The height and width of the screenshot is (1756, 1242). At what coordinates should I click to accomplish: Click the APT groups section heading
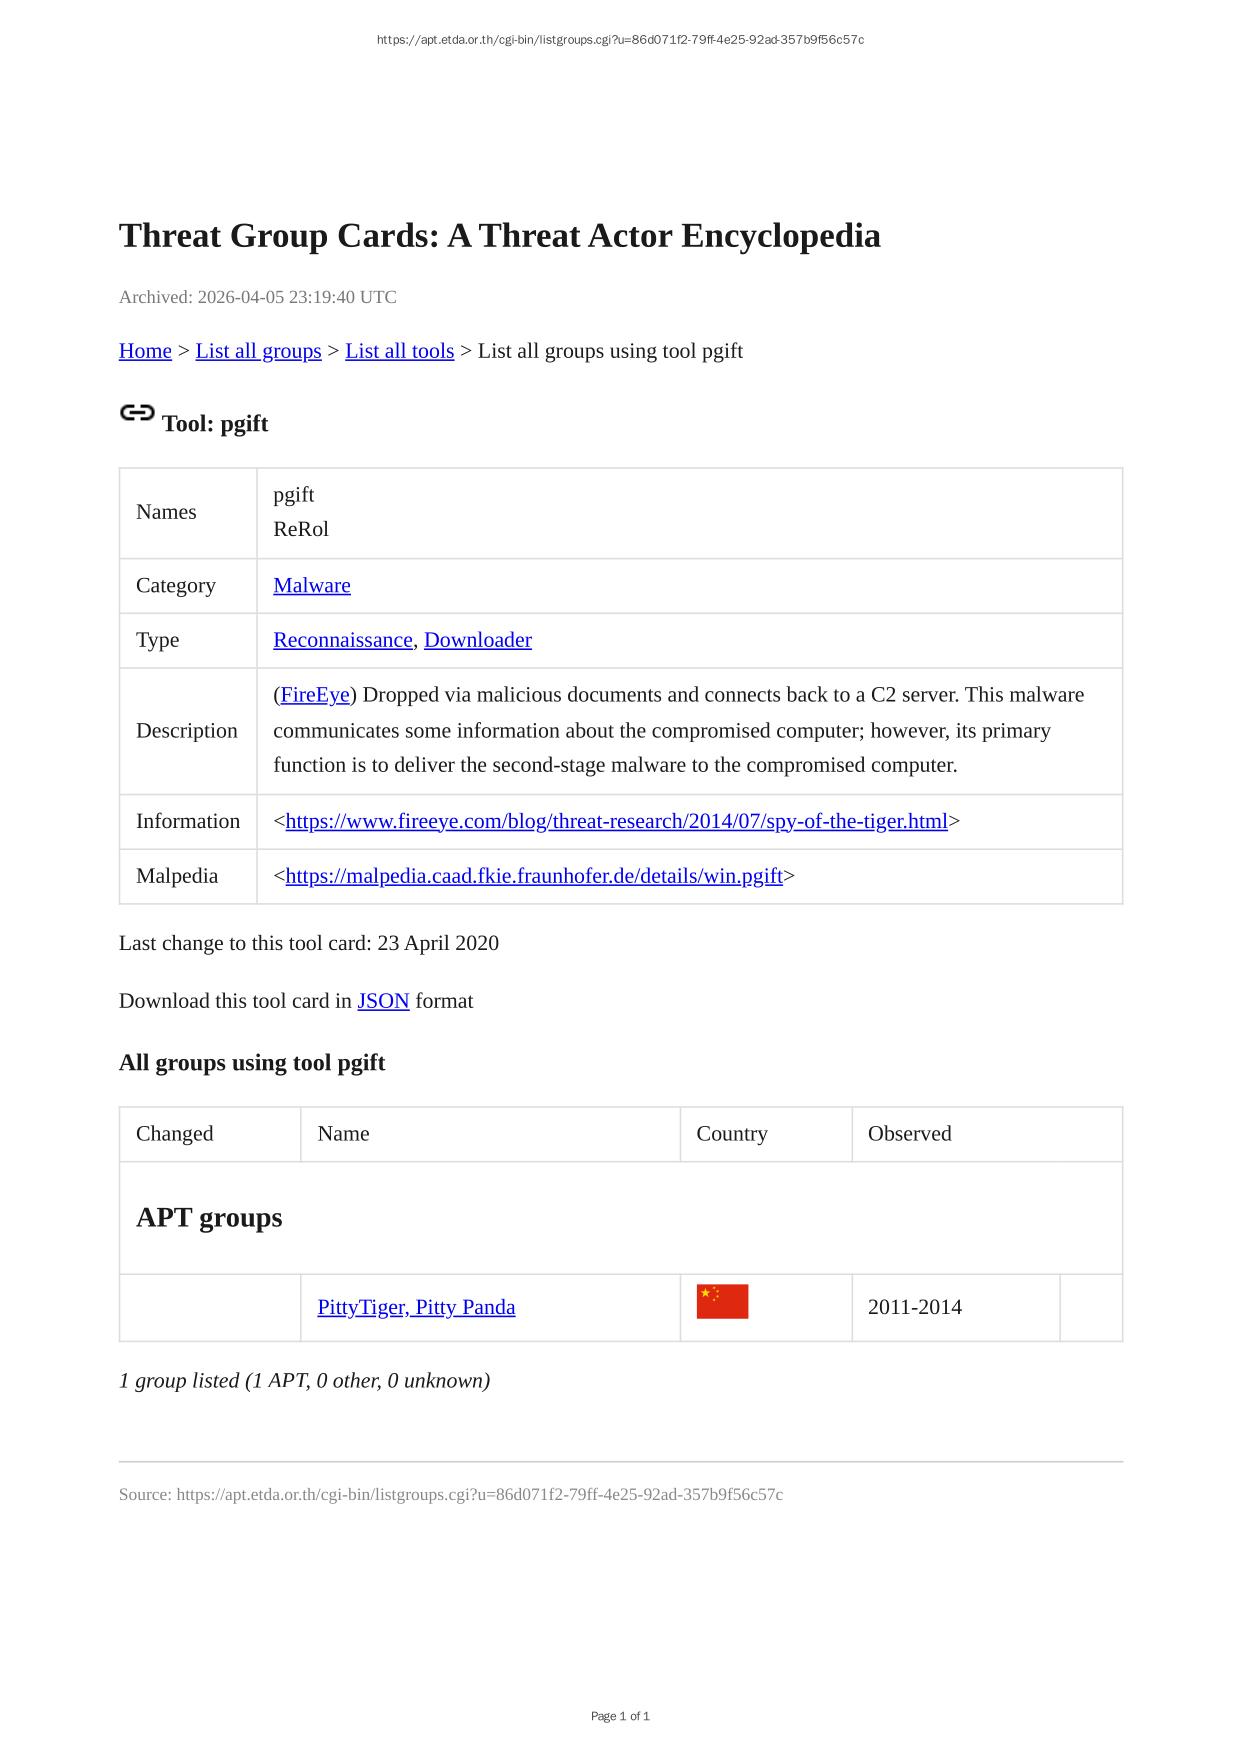[209, 1218]
